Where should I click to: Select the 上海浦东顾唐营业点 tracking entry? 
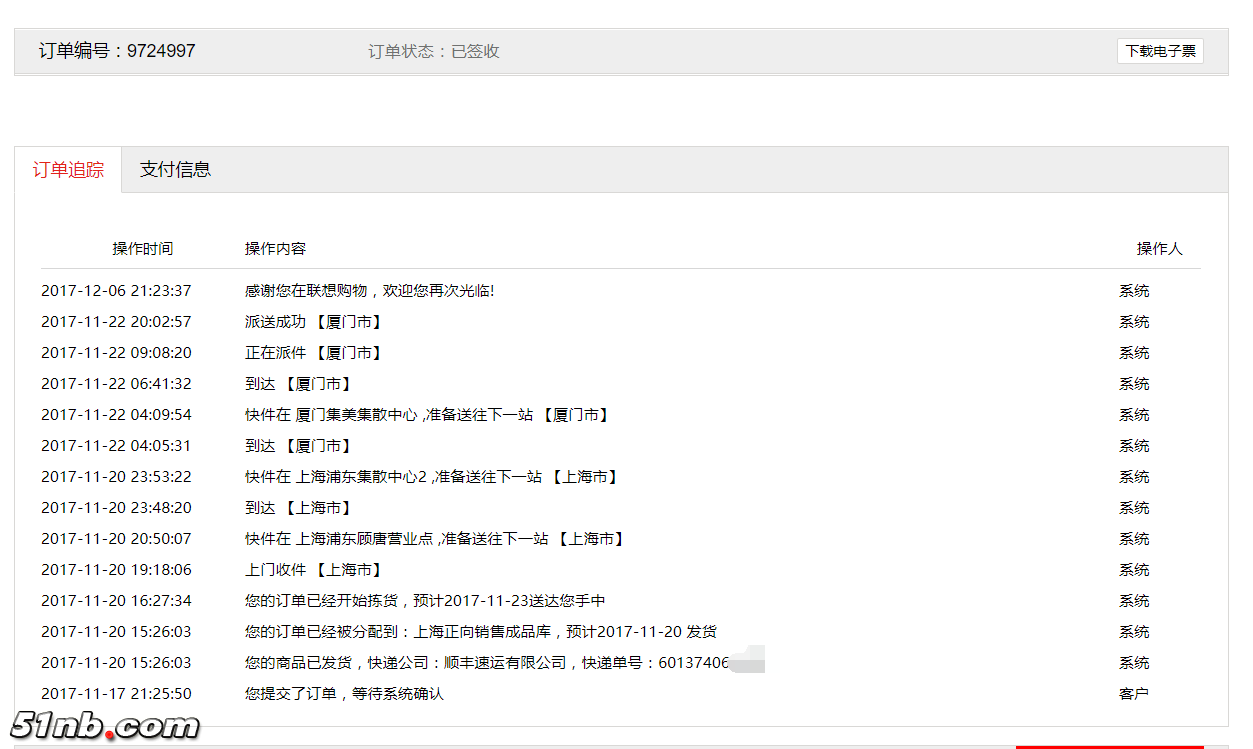(x=437, y=539)
